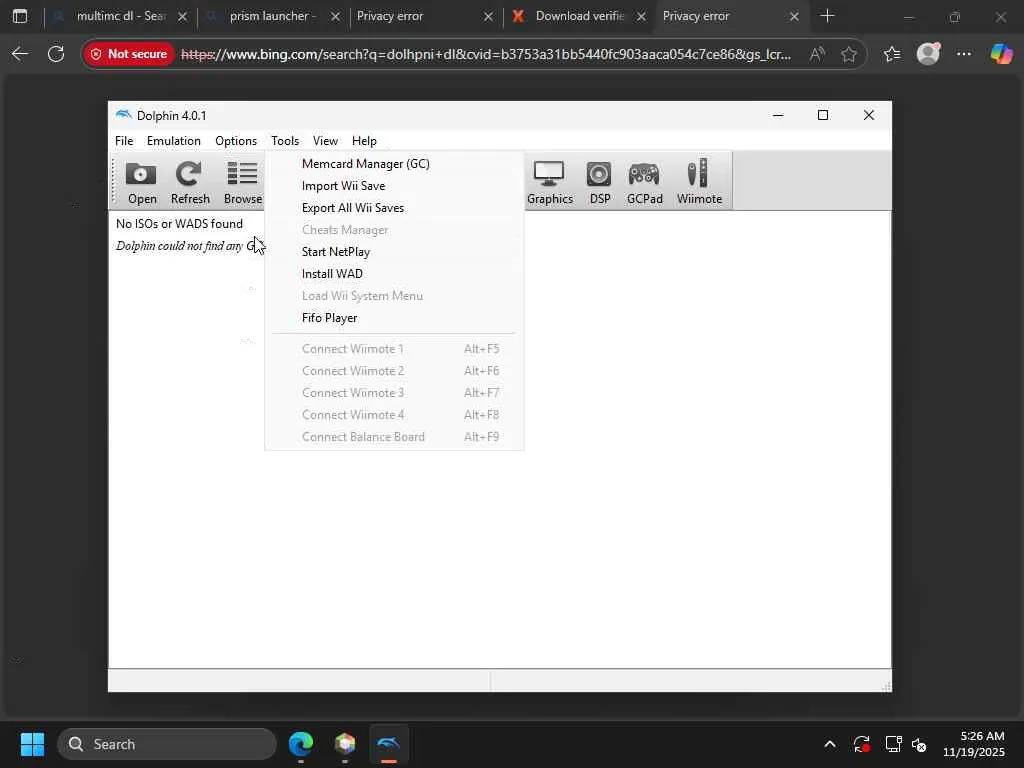
Task: Add a new browser tab
Action: point(827,16)
